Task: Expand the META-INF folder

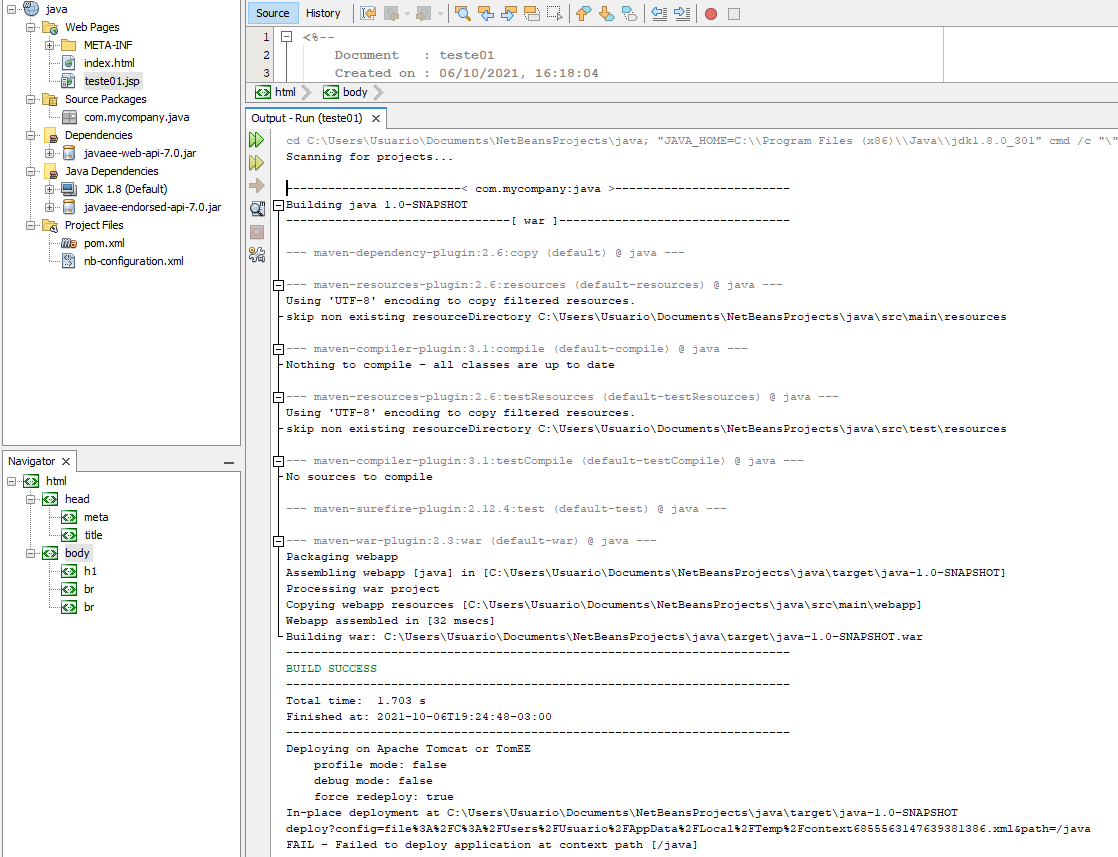Action: 49,45
